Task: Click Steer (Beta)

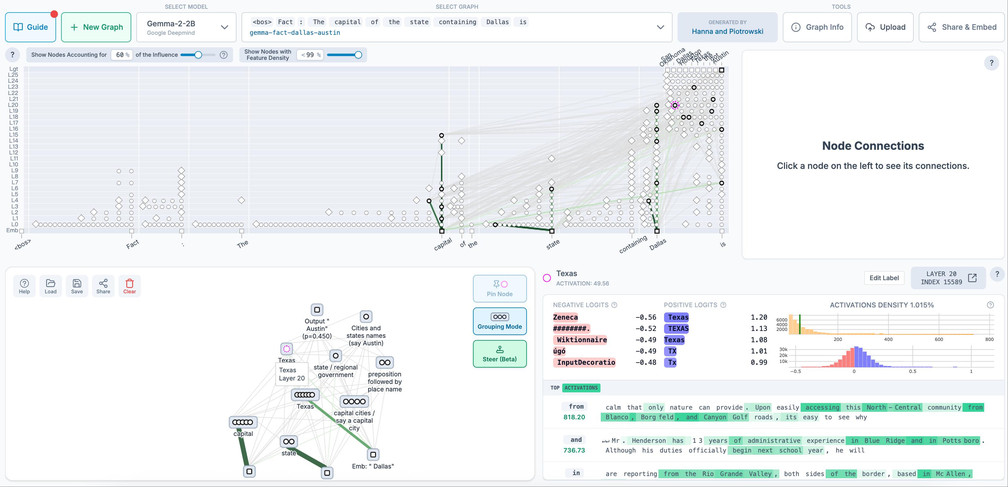Action: click(x=500, y=353)
